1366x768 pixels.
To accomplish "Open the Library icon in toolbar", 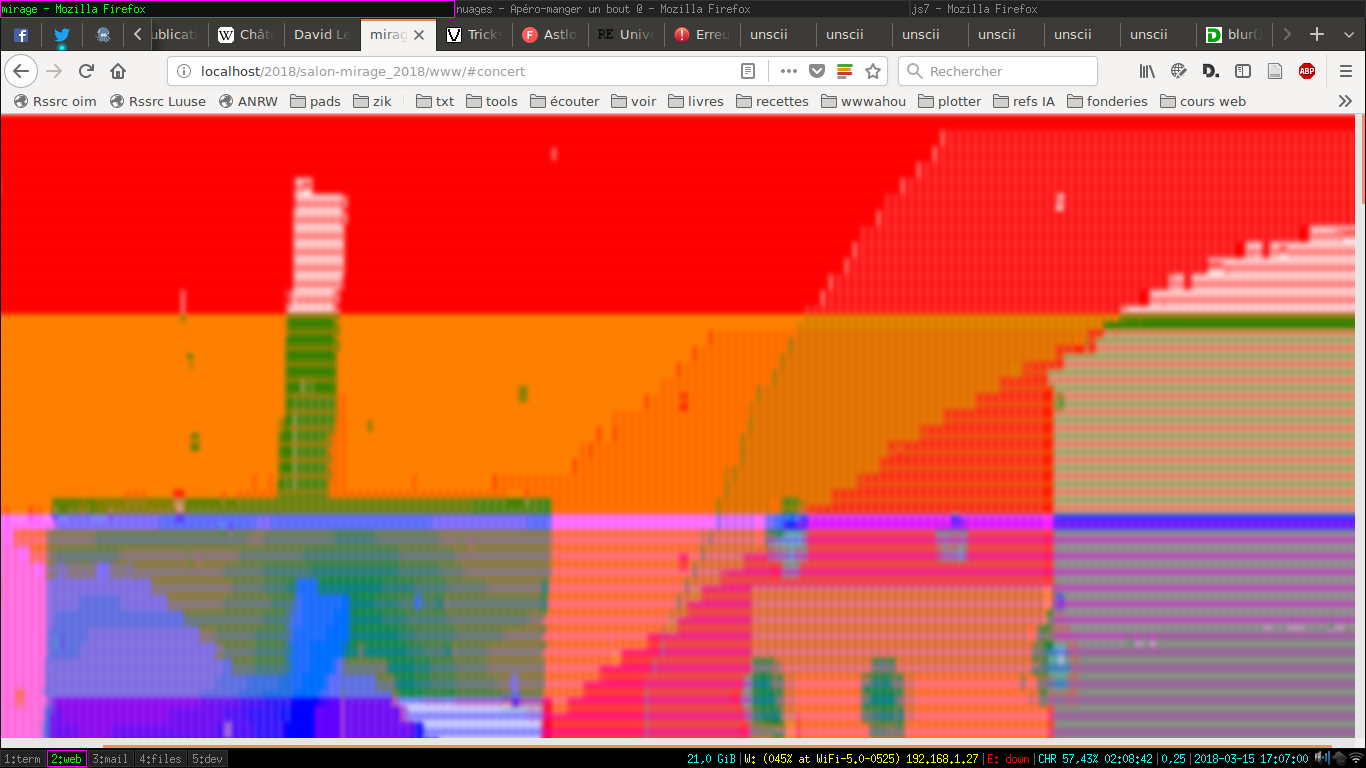I will tap(1147, 71).
